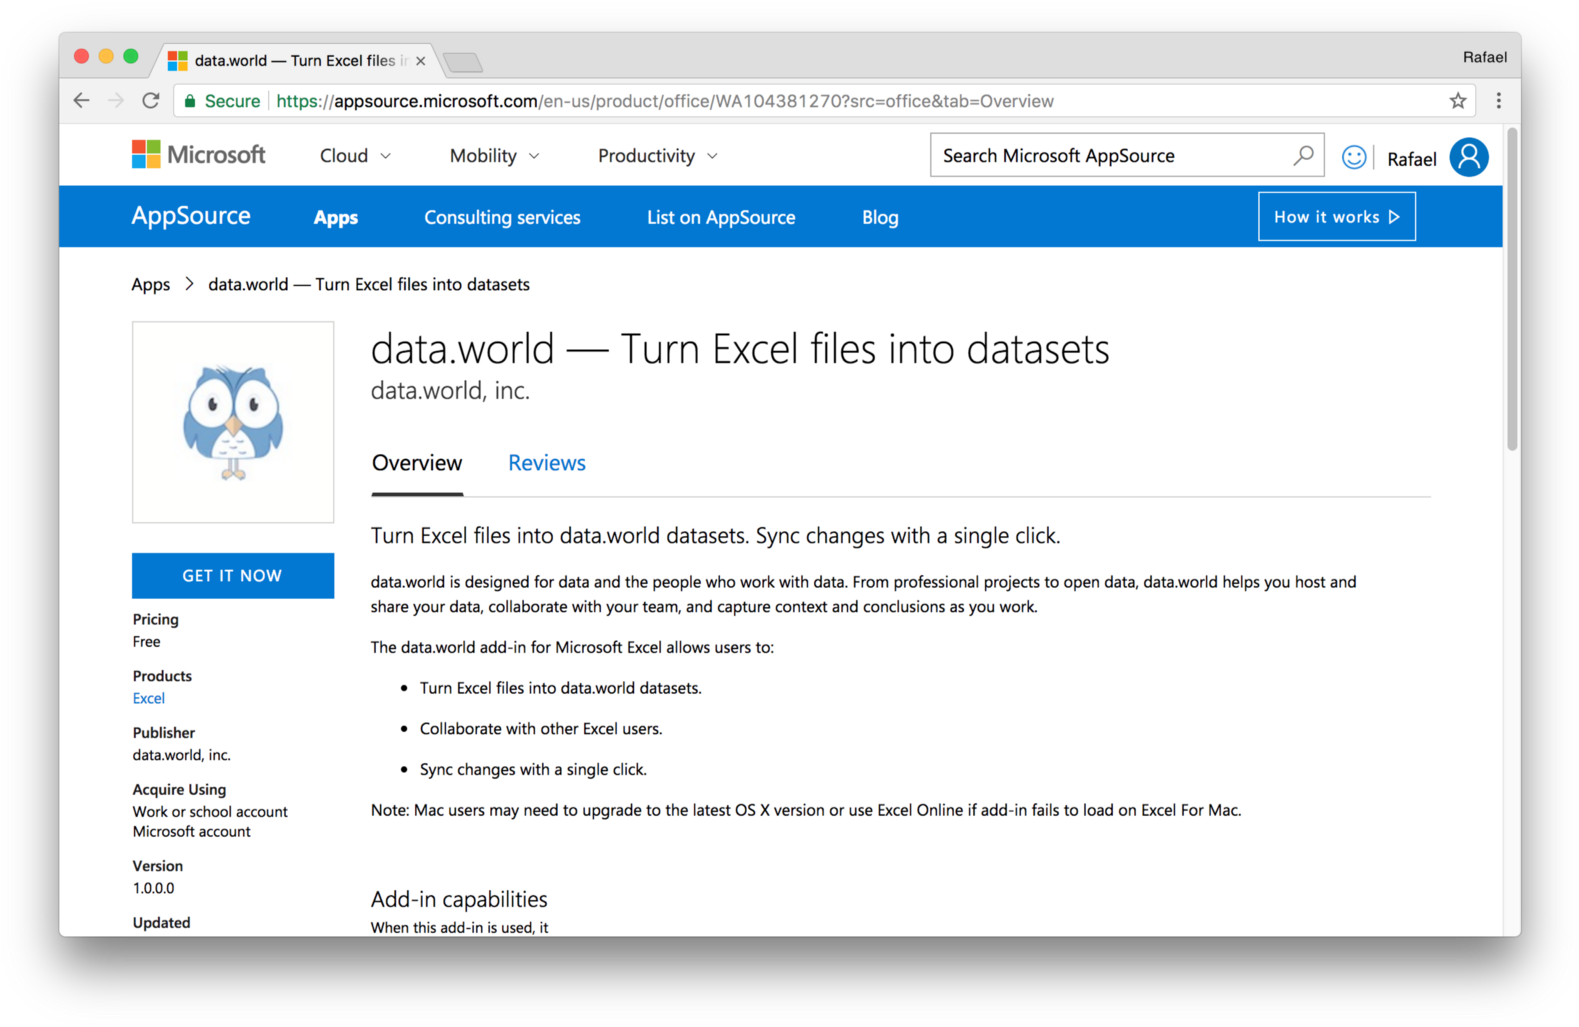
Task: Click the browser back arrow
Action: pos(82,101)
